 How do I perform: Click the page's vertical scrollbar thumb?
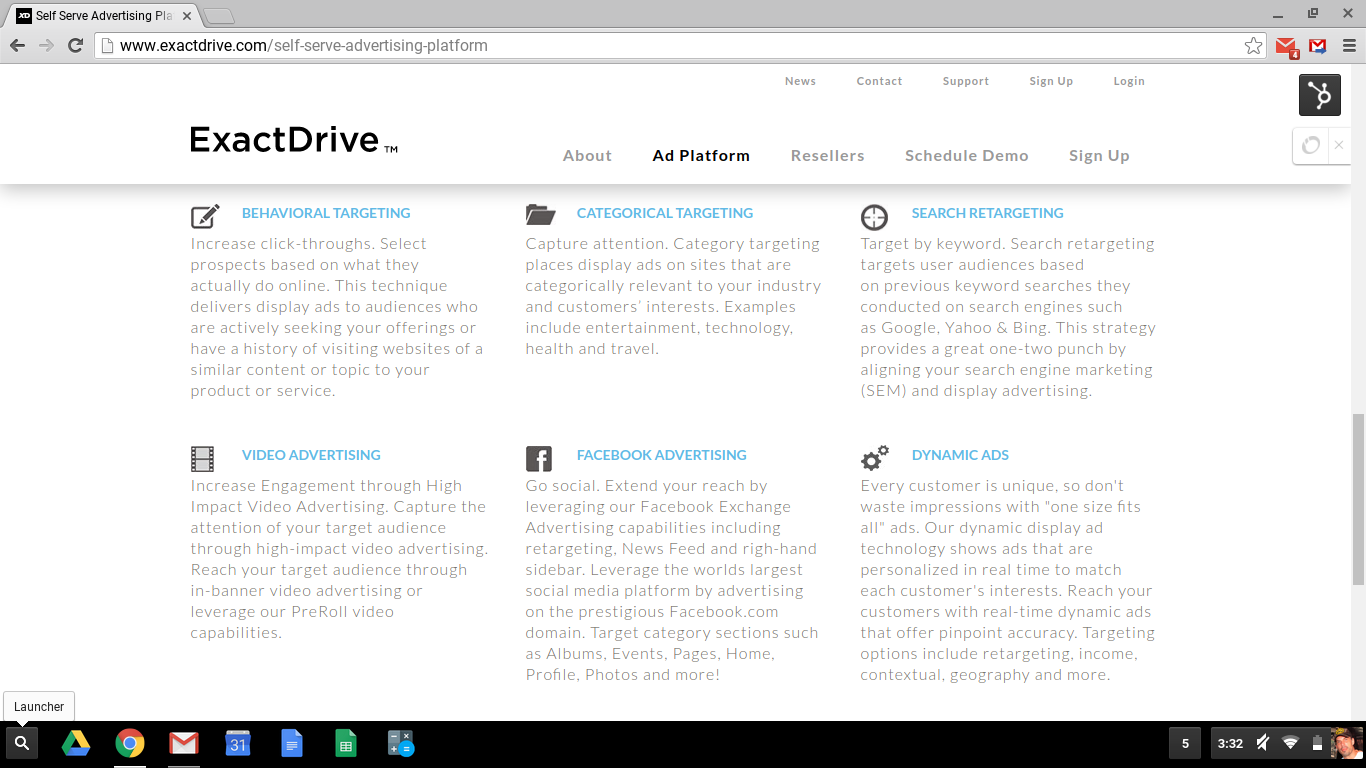coord(1358,499)
